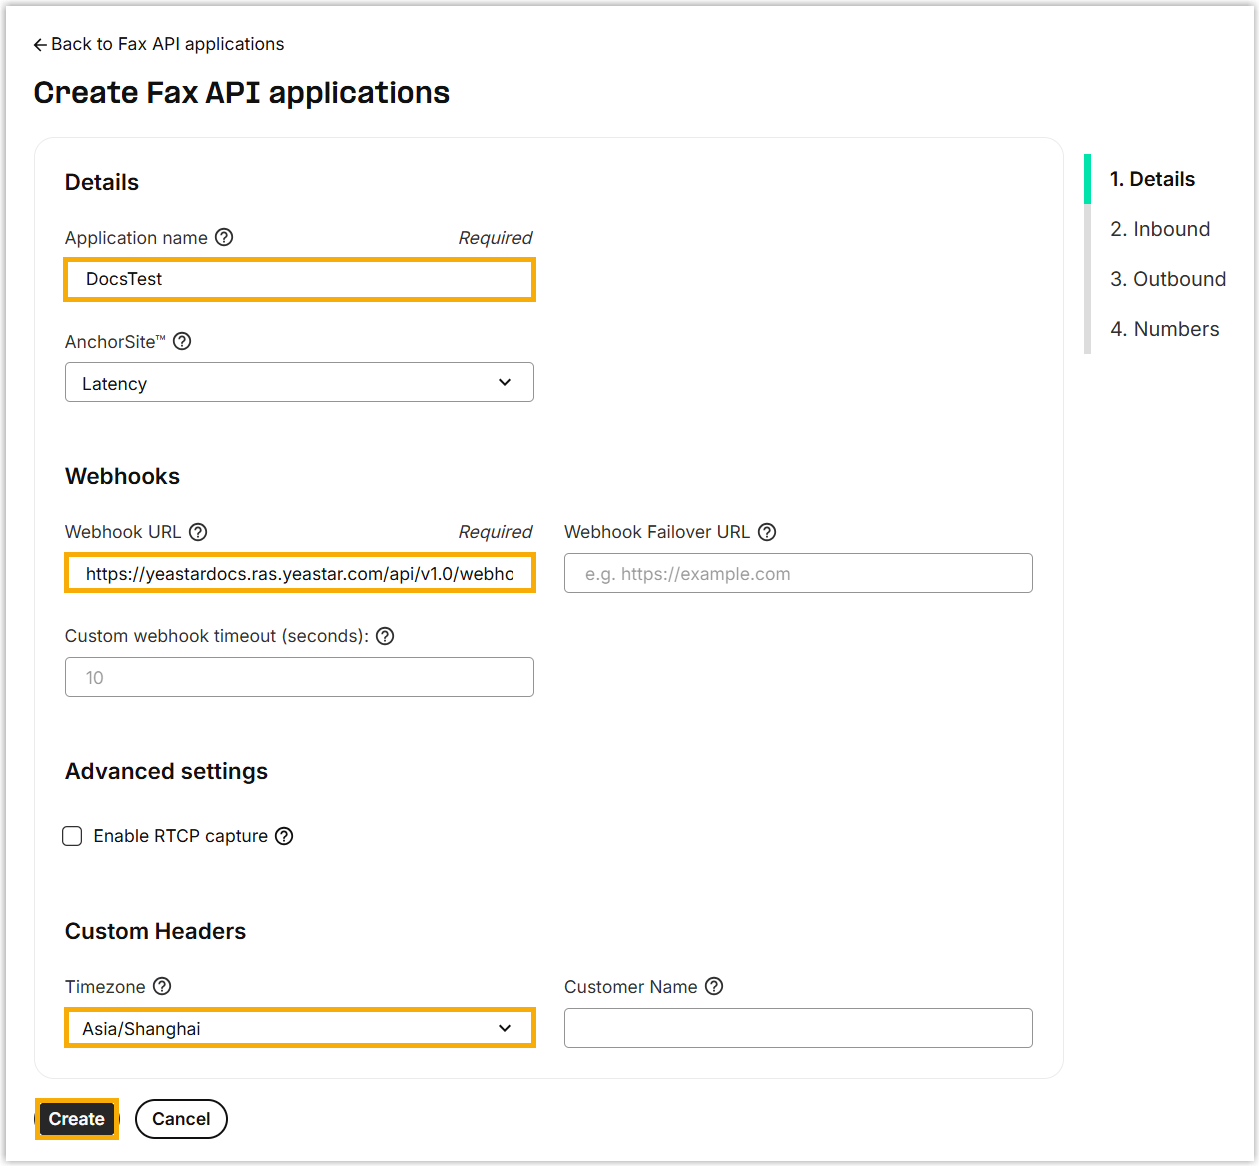This screenshot has width=1260, height=1167.
Task: Click Customer Name help icon
Action: tap(714, 986)
